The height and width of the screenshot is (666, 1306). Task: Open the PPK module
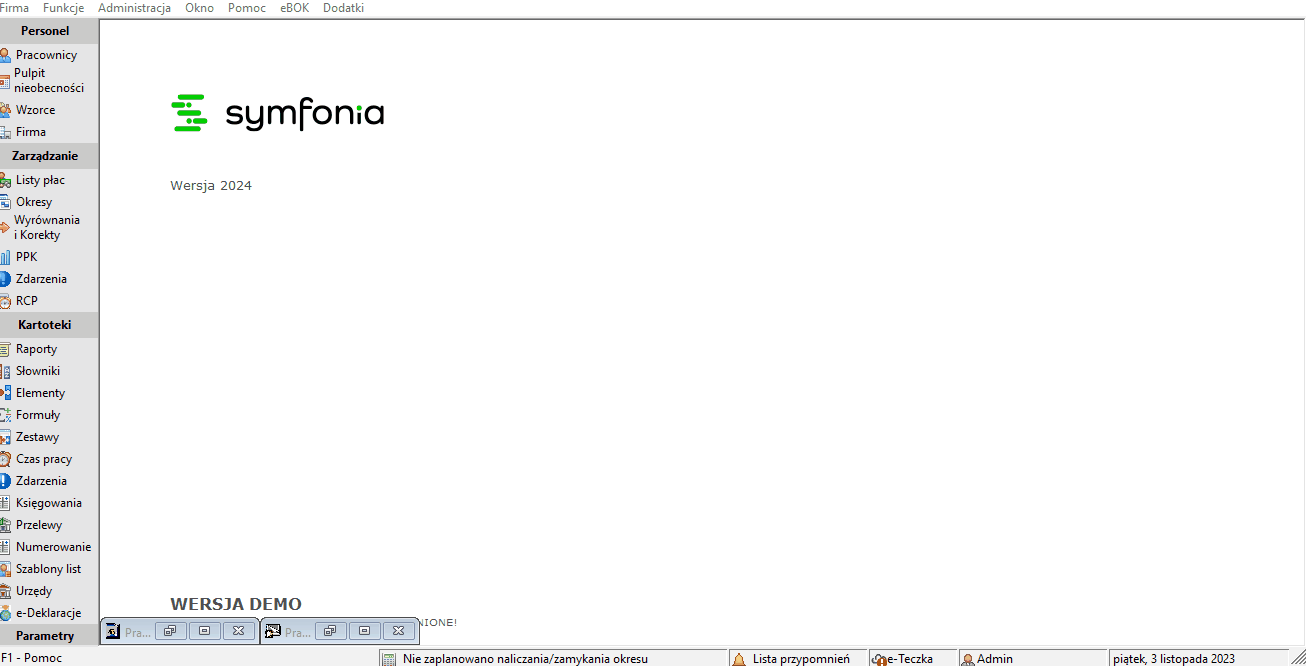(26, 257)
